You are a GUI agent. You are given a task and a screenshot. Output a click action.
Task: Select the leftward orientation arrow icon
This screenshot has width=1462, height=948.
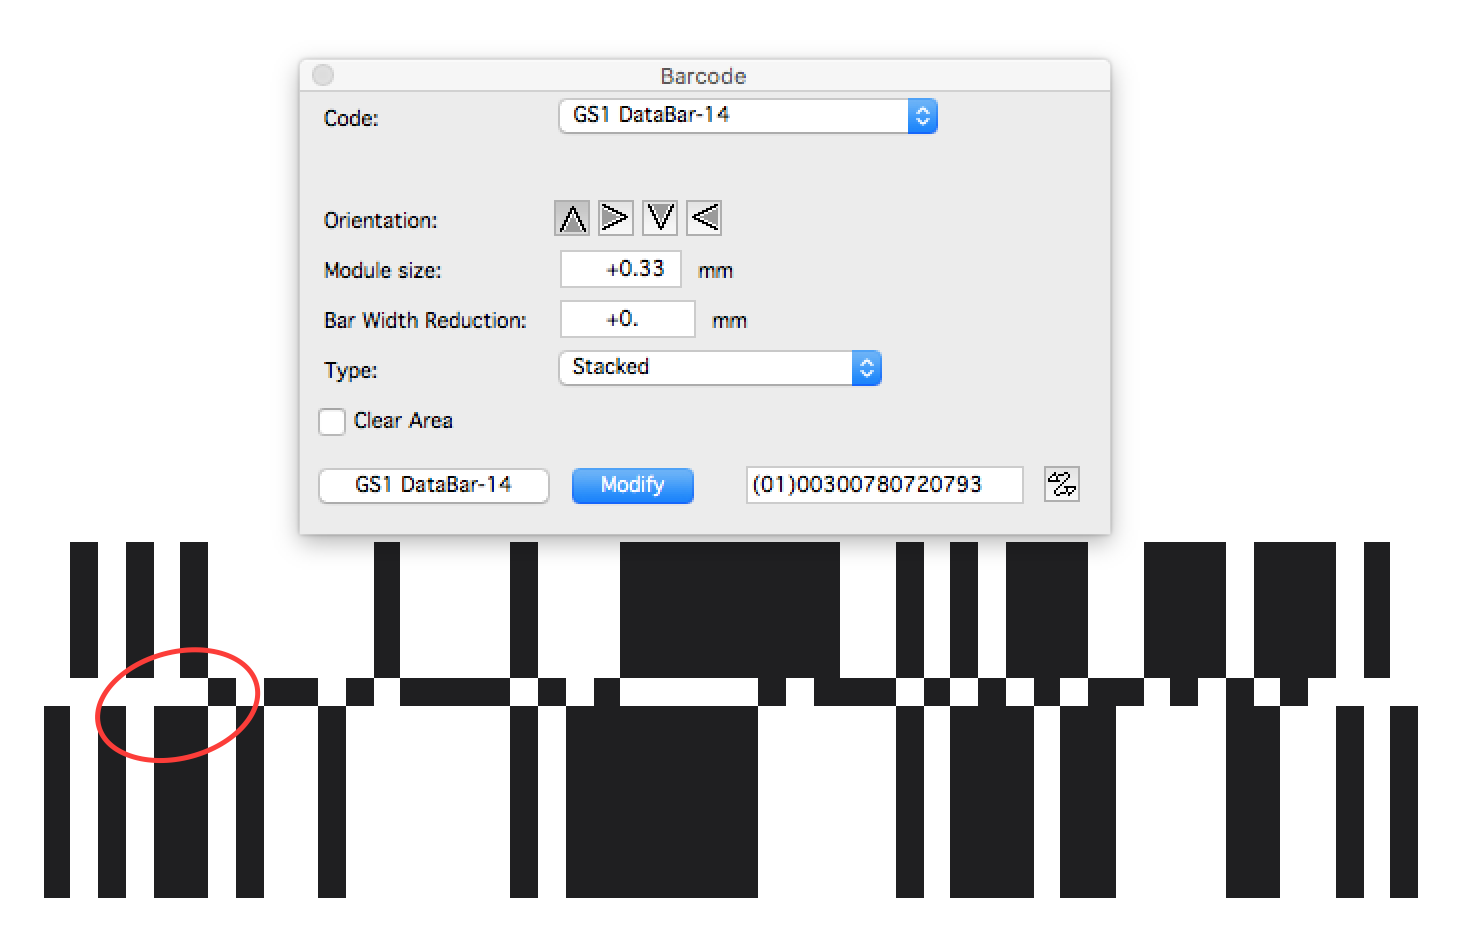pos(703,217)
